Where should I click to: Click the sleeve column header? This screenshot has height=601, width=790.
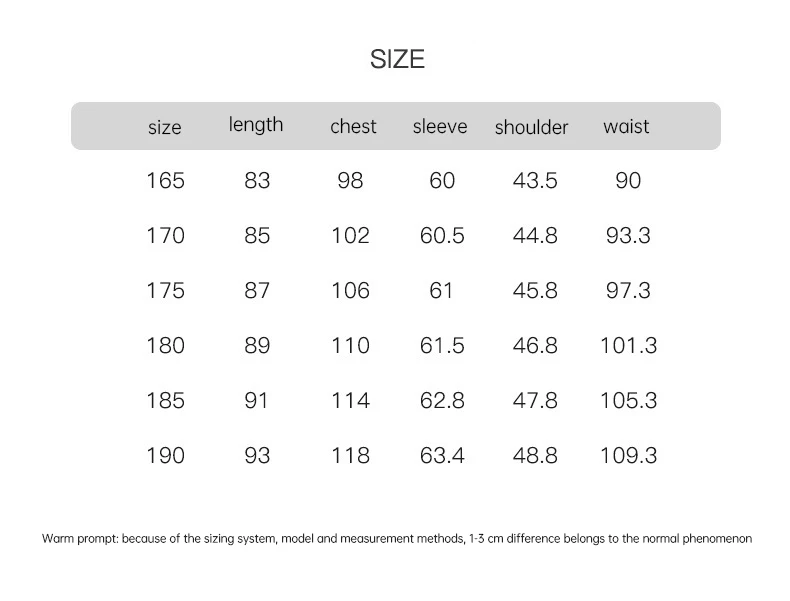[x=440, y=127]
